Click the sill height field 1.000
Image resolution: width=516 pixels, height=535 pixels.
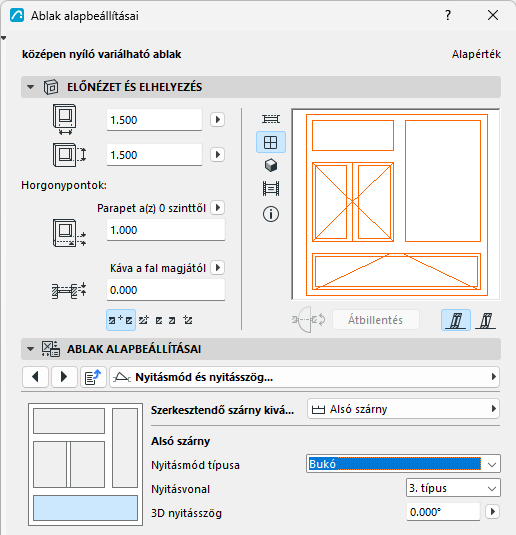166,230
